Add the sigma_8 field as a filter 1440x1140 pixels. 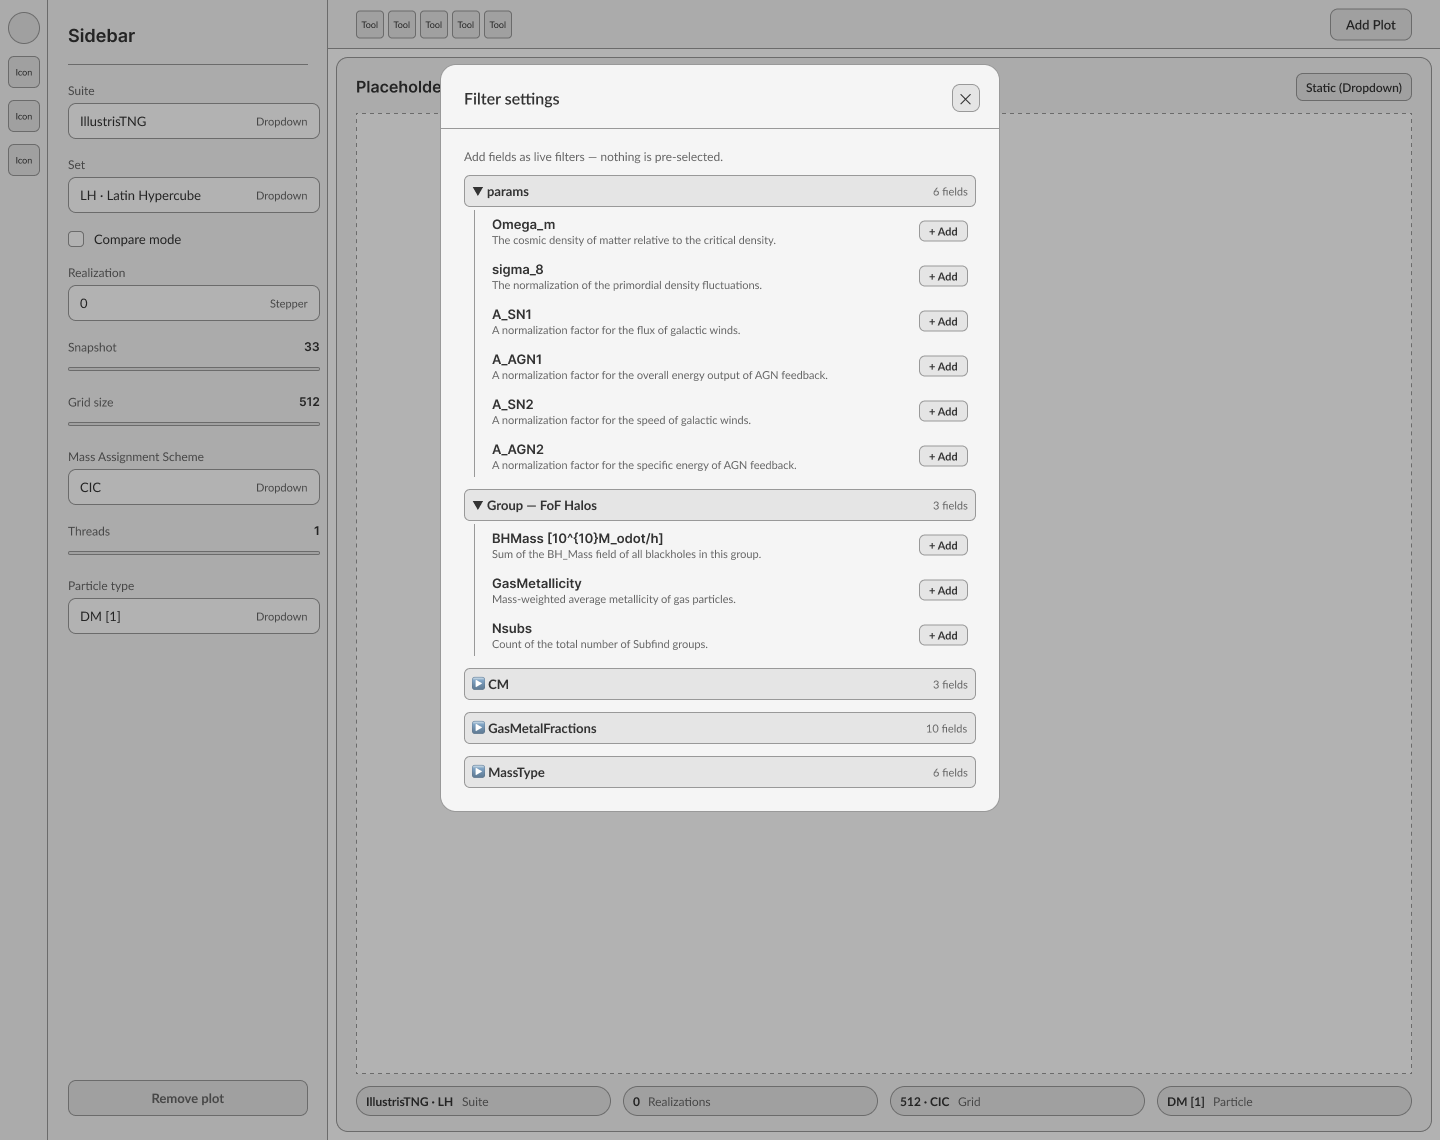pyautogui.click(x=943, y=276)
